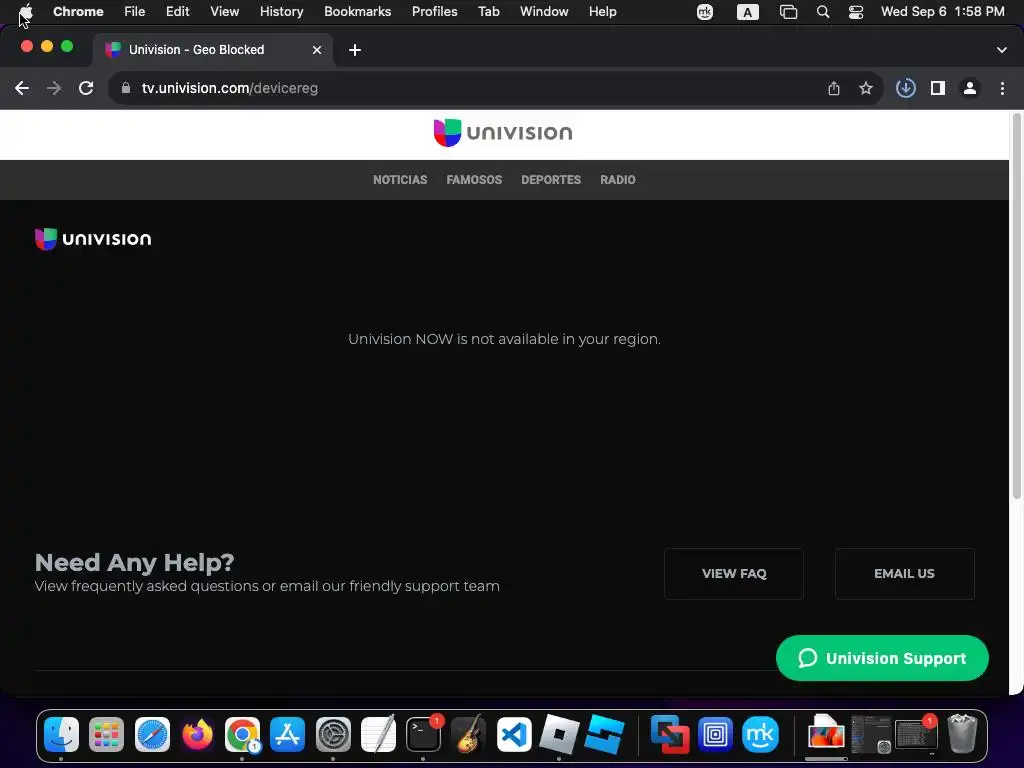Open the Chrome downloads indicator
The image size is (1024, 768).
pyautogui.click(x=906, y=88)
